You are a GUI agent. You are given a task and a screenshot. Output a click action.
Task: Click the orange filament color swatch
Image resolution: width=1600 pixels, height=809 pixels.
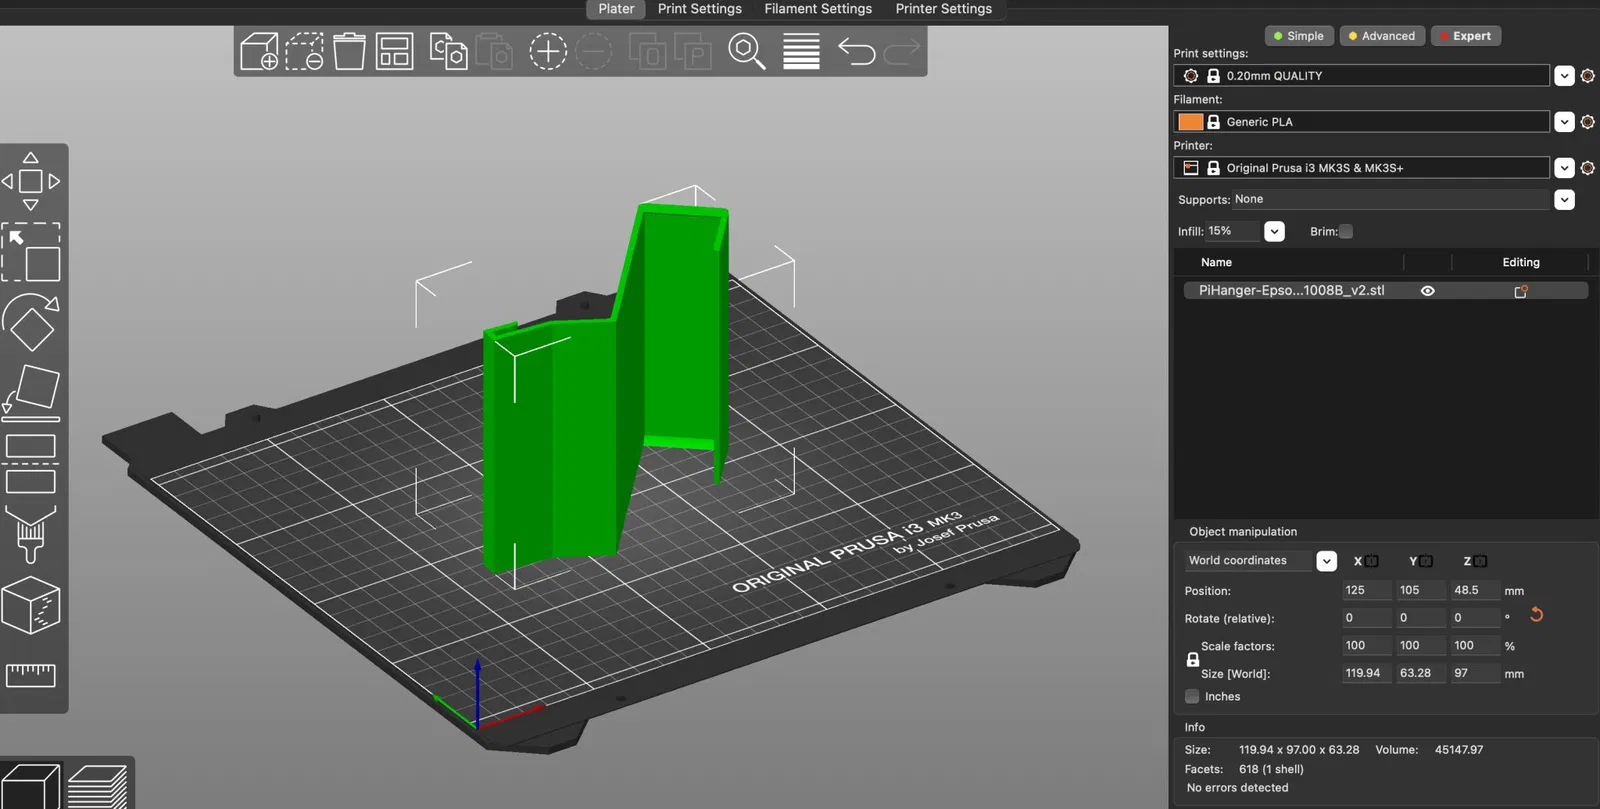[1190, 122]
